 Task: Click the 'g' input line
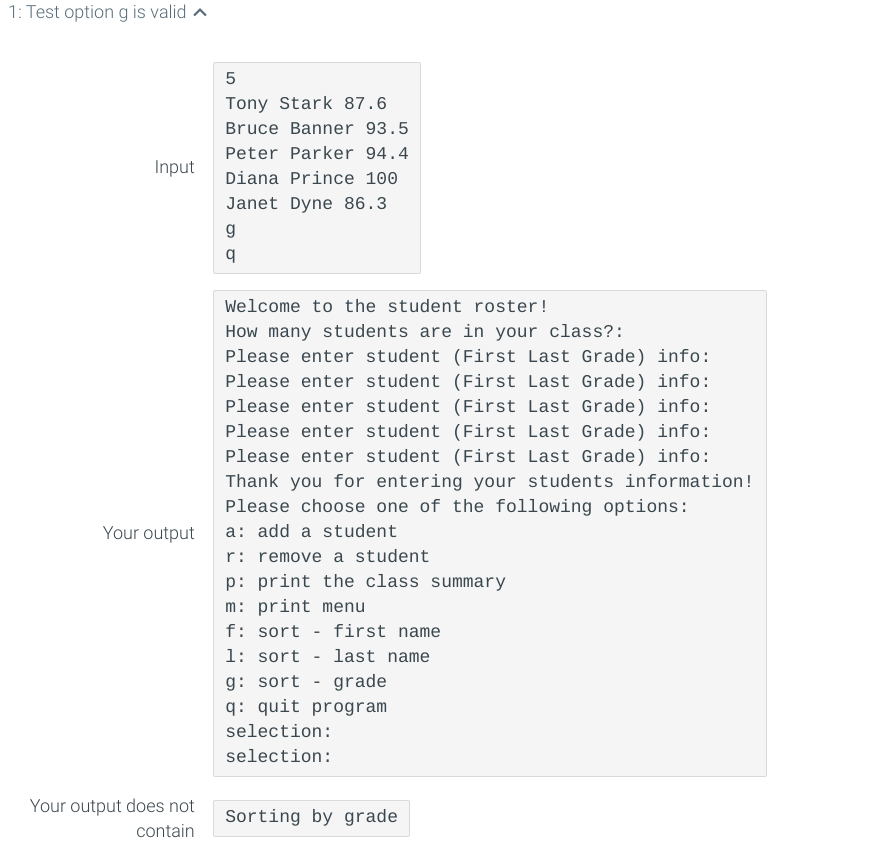(230, 228)
